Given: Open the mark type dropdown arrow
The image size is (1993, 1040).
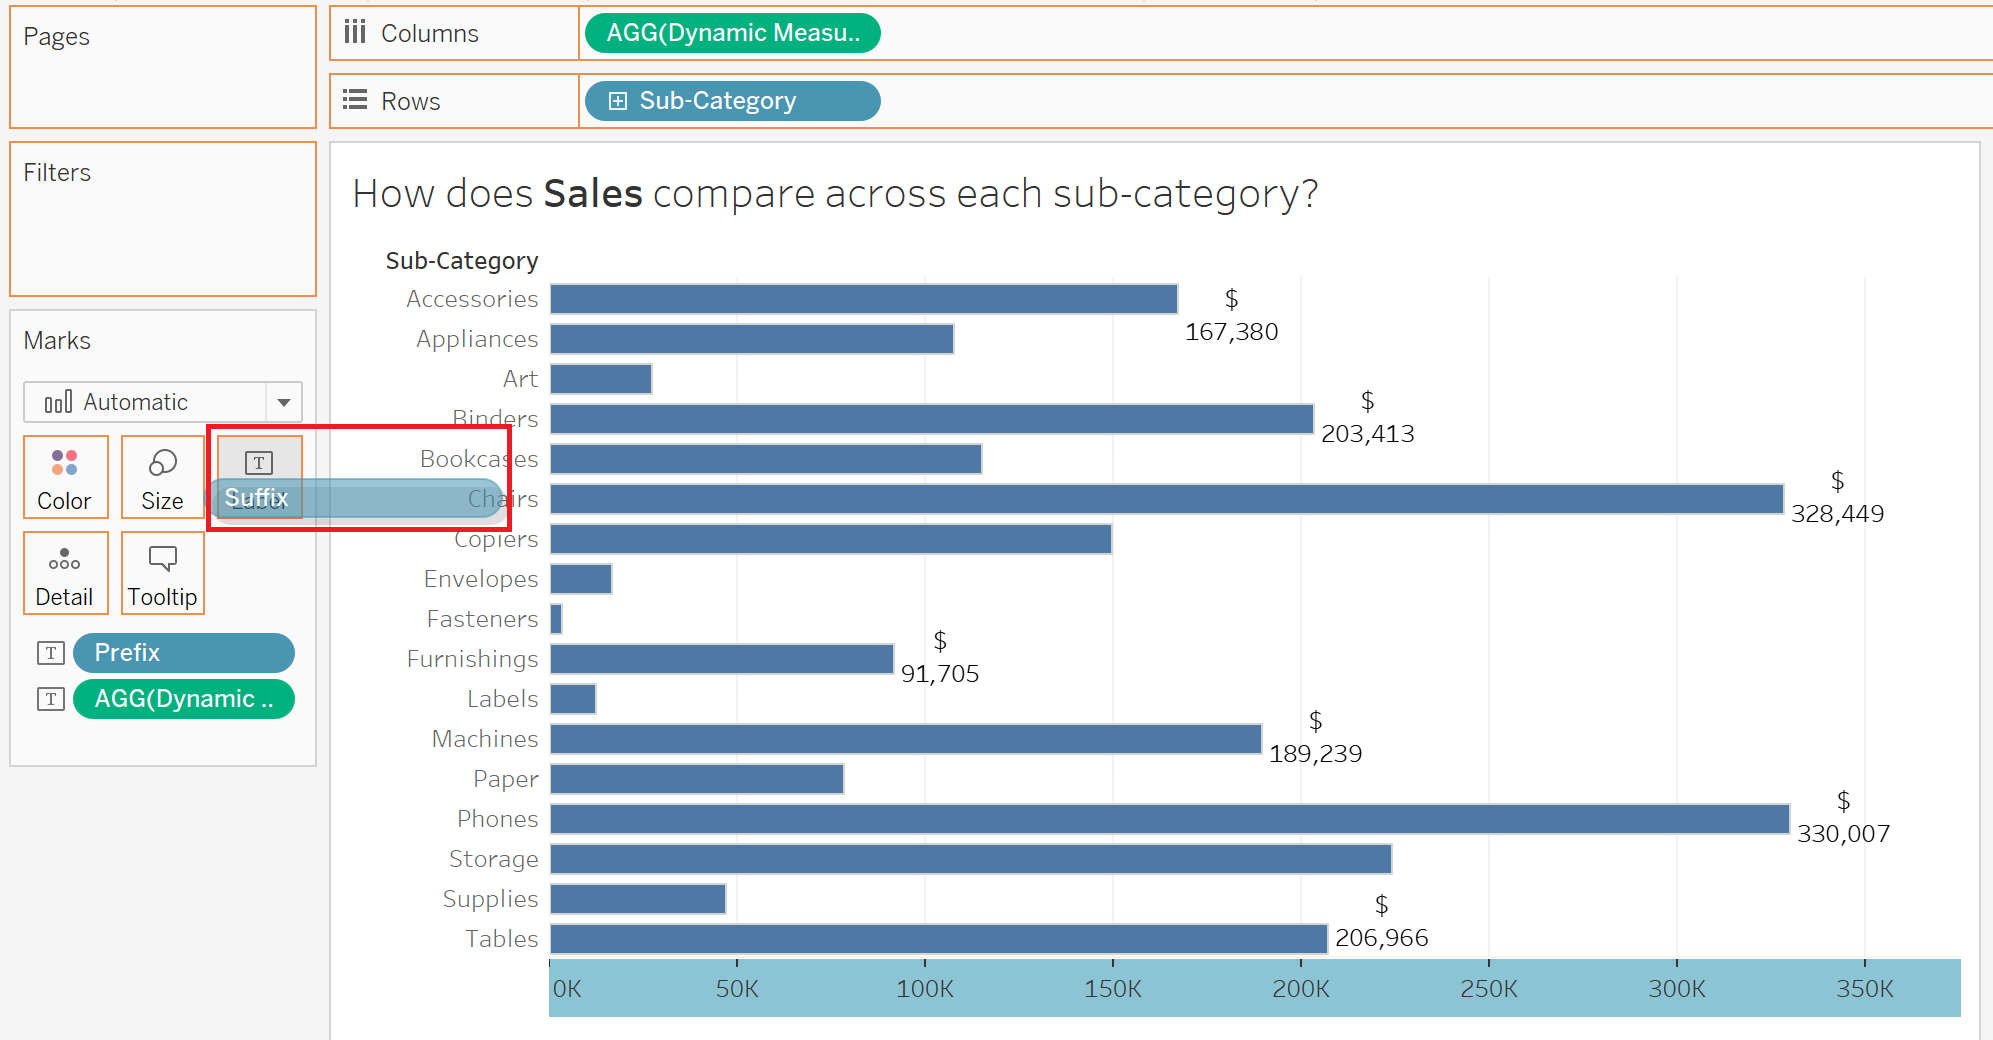Looking at the screenshot, I should [x=284, y=402].
